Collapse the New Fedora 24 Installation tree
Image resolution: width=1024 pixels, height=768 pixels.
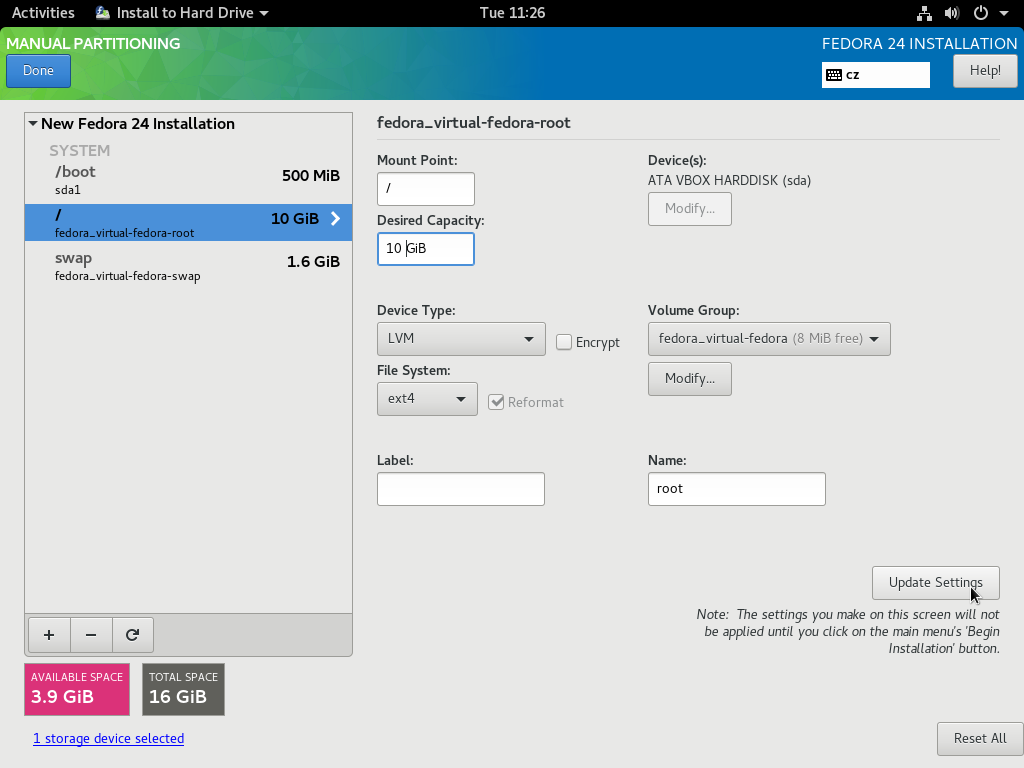33,124
